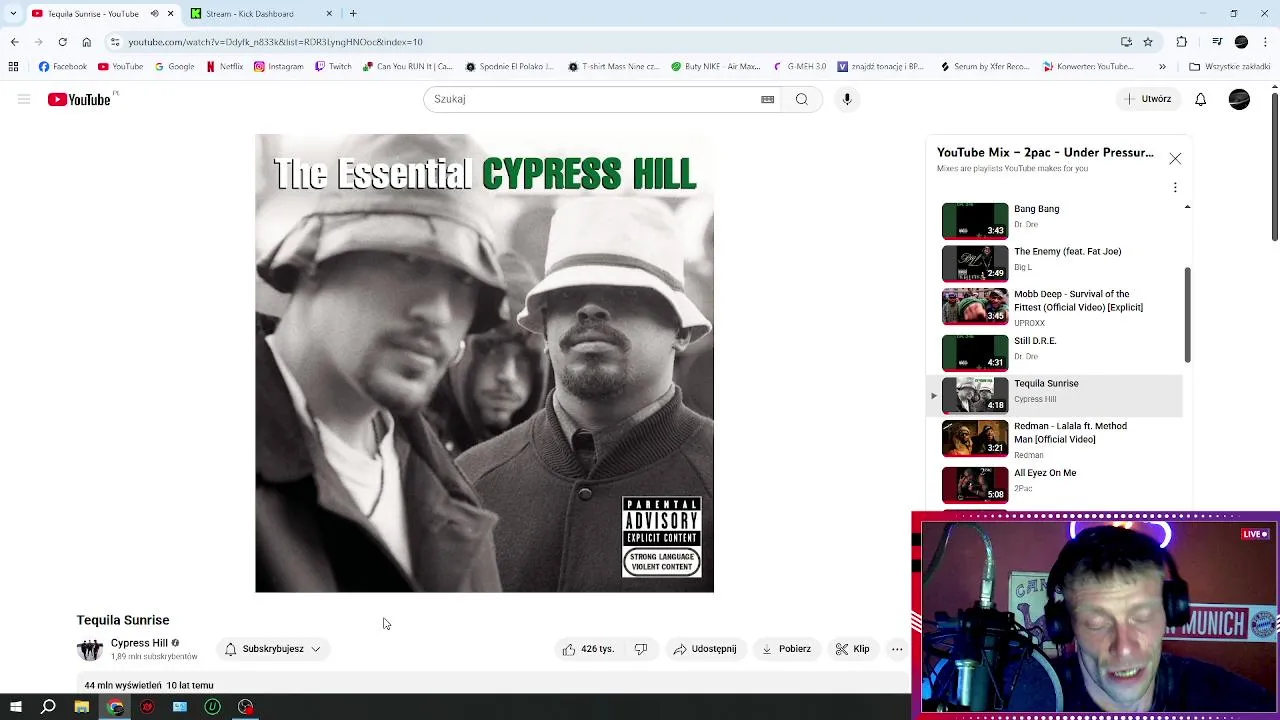The image size is (1280, 720).
Task: Dislike the Tequila Sunrise video
Action: click(641, 649)
